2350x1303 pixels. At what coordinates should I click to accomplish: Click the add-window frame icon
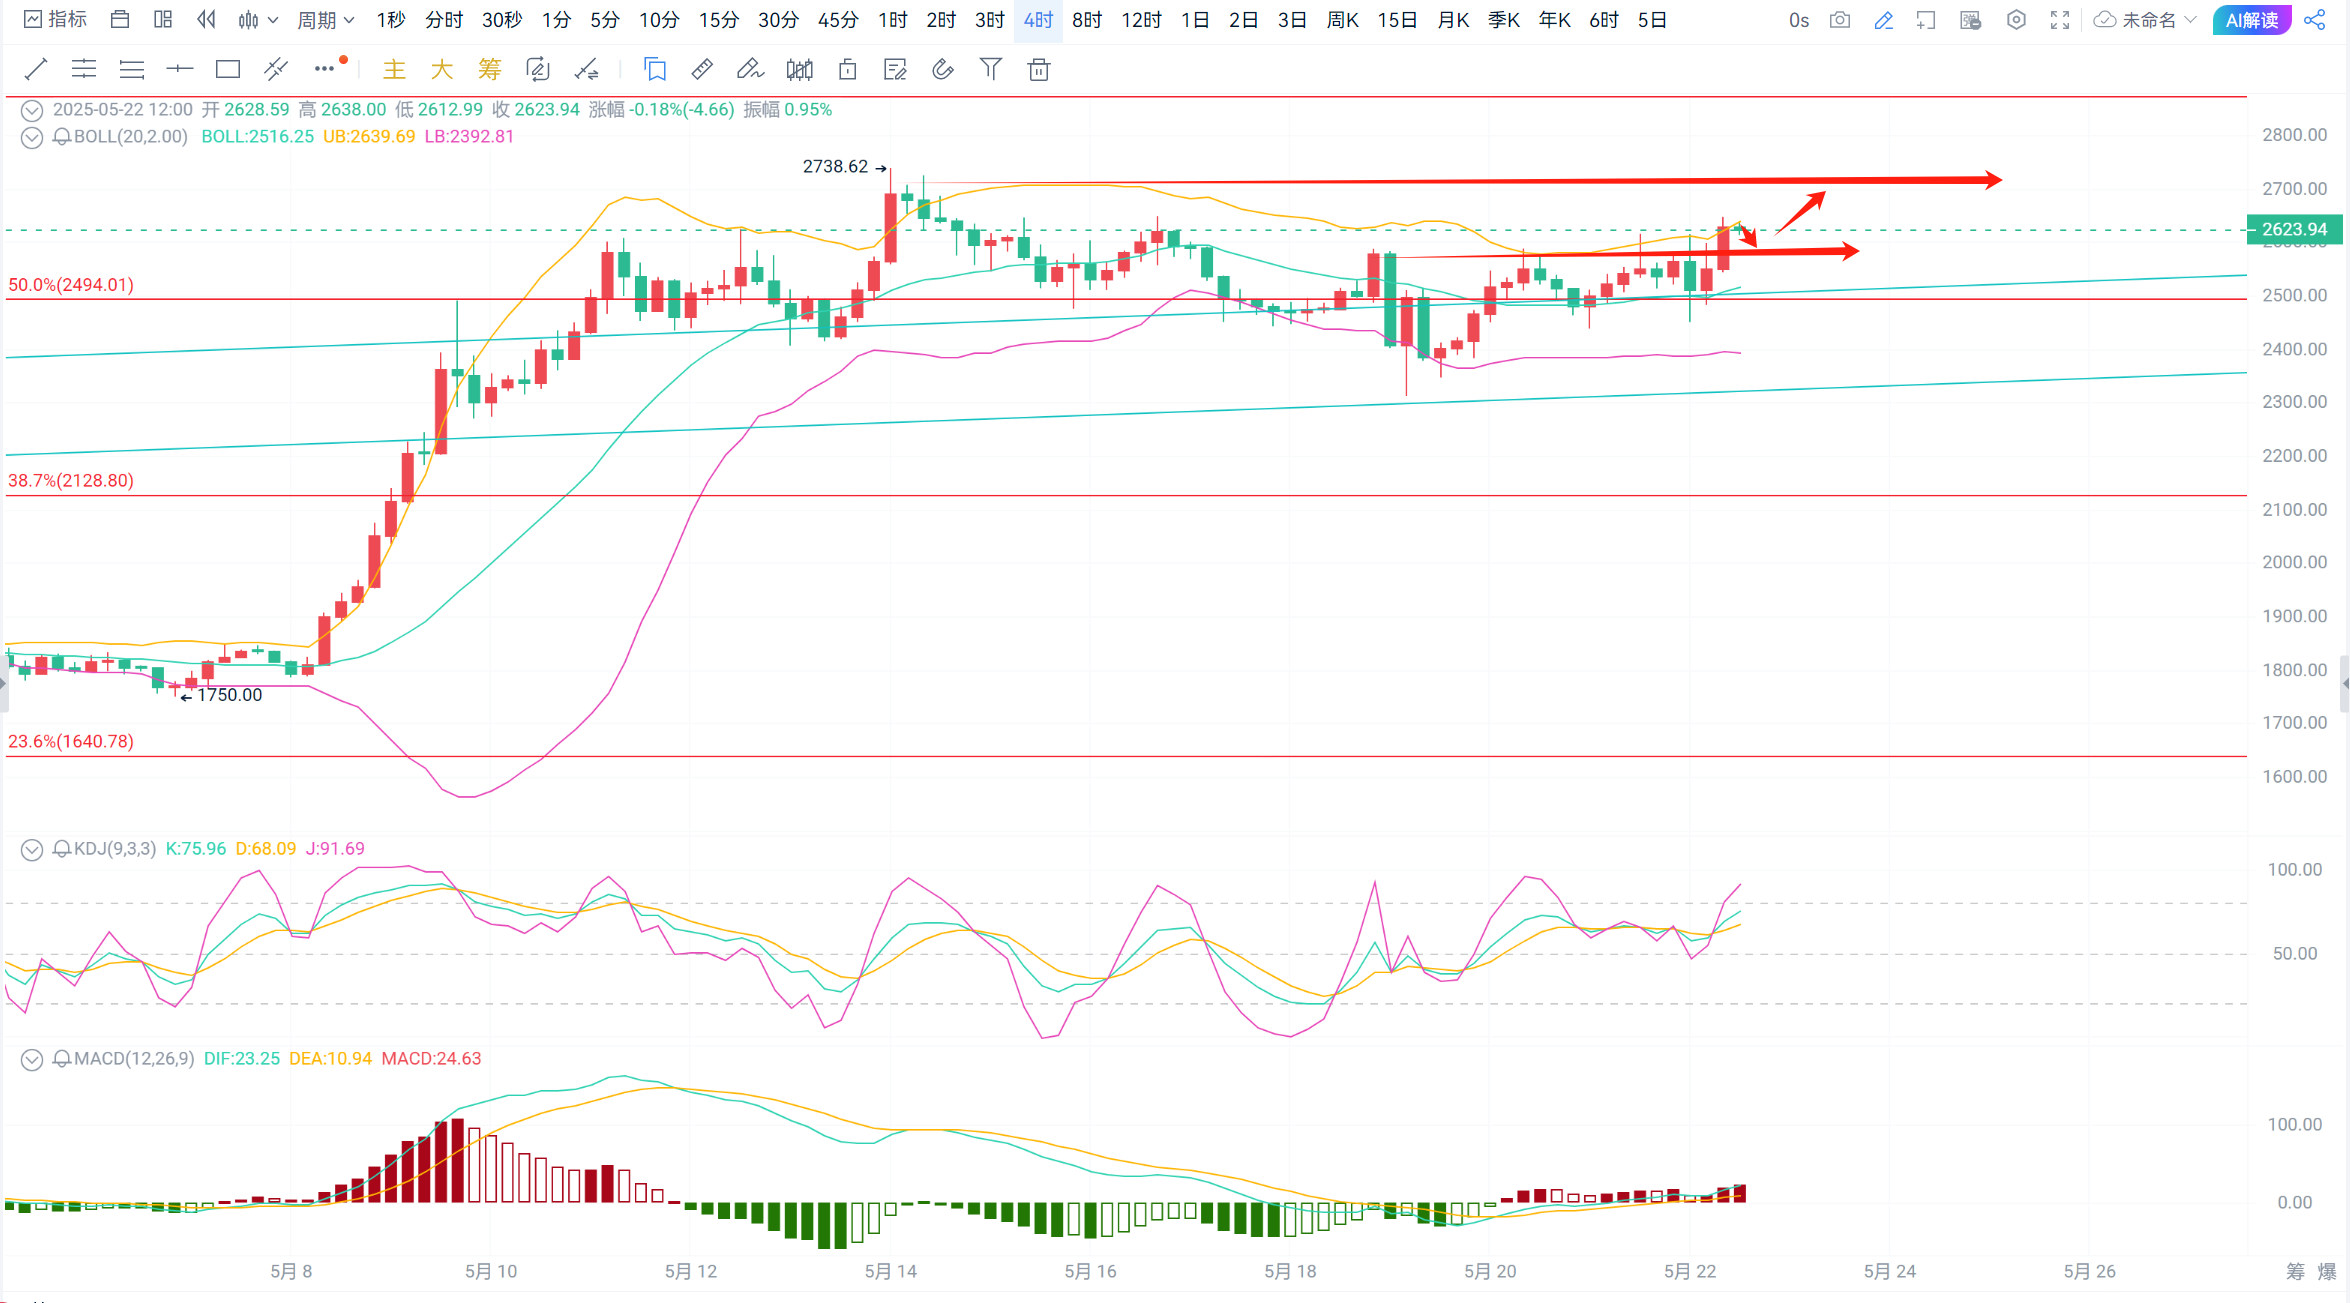(1926, 19)
